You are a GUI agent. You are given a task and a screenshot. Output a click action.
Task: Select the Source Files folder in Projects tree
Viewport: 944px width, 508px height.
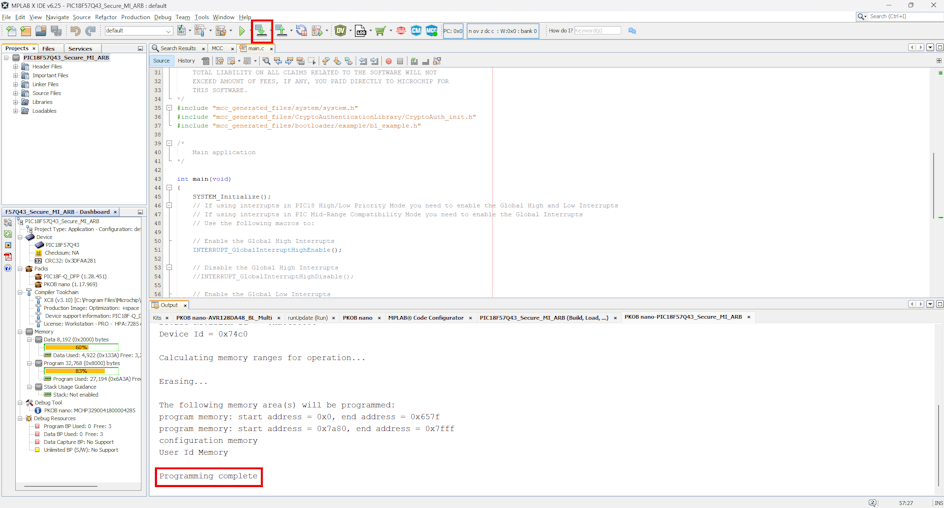click(46, 93)
